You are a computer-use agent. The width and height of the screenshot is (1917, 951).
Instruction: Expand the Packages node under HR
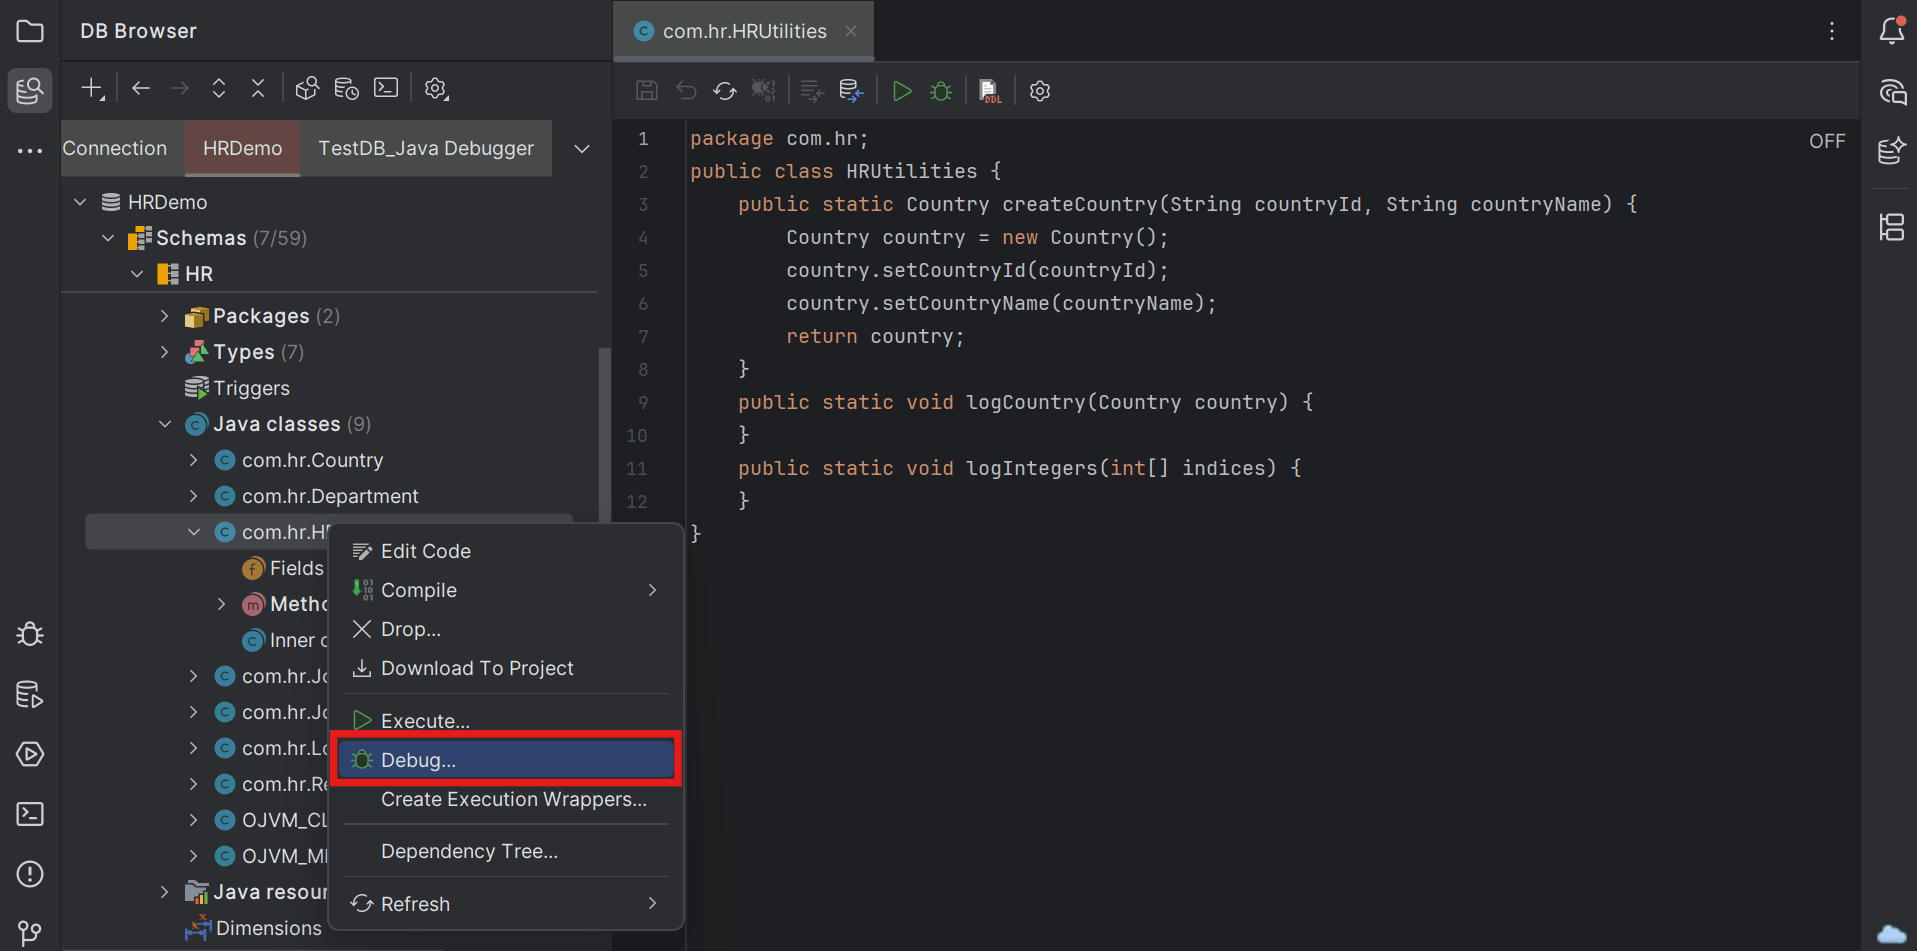(x=164, y=316)
